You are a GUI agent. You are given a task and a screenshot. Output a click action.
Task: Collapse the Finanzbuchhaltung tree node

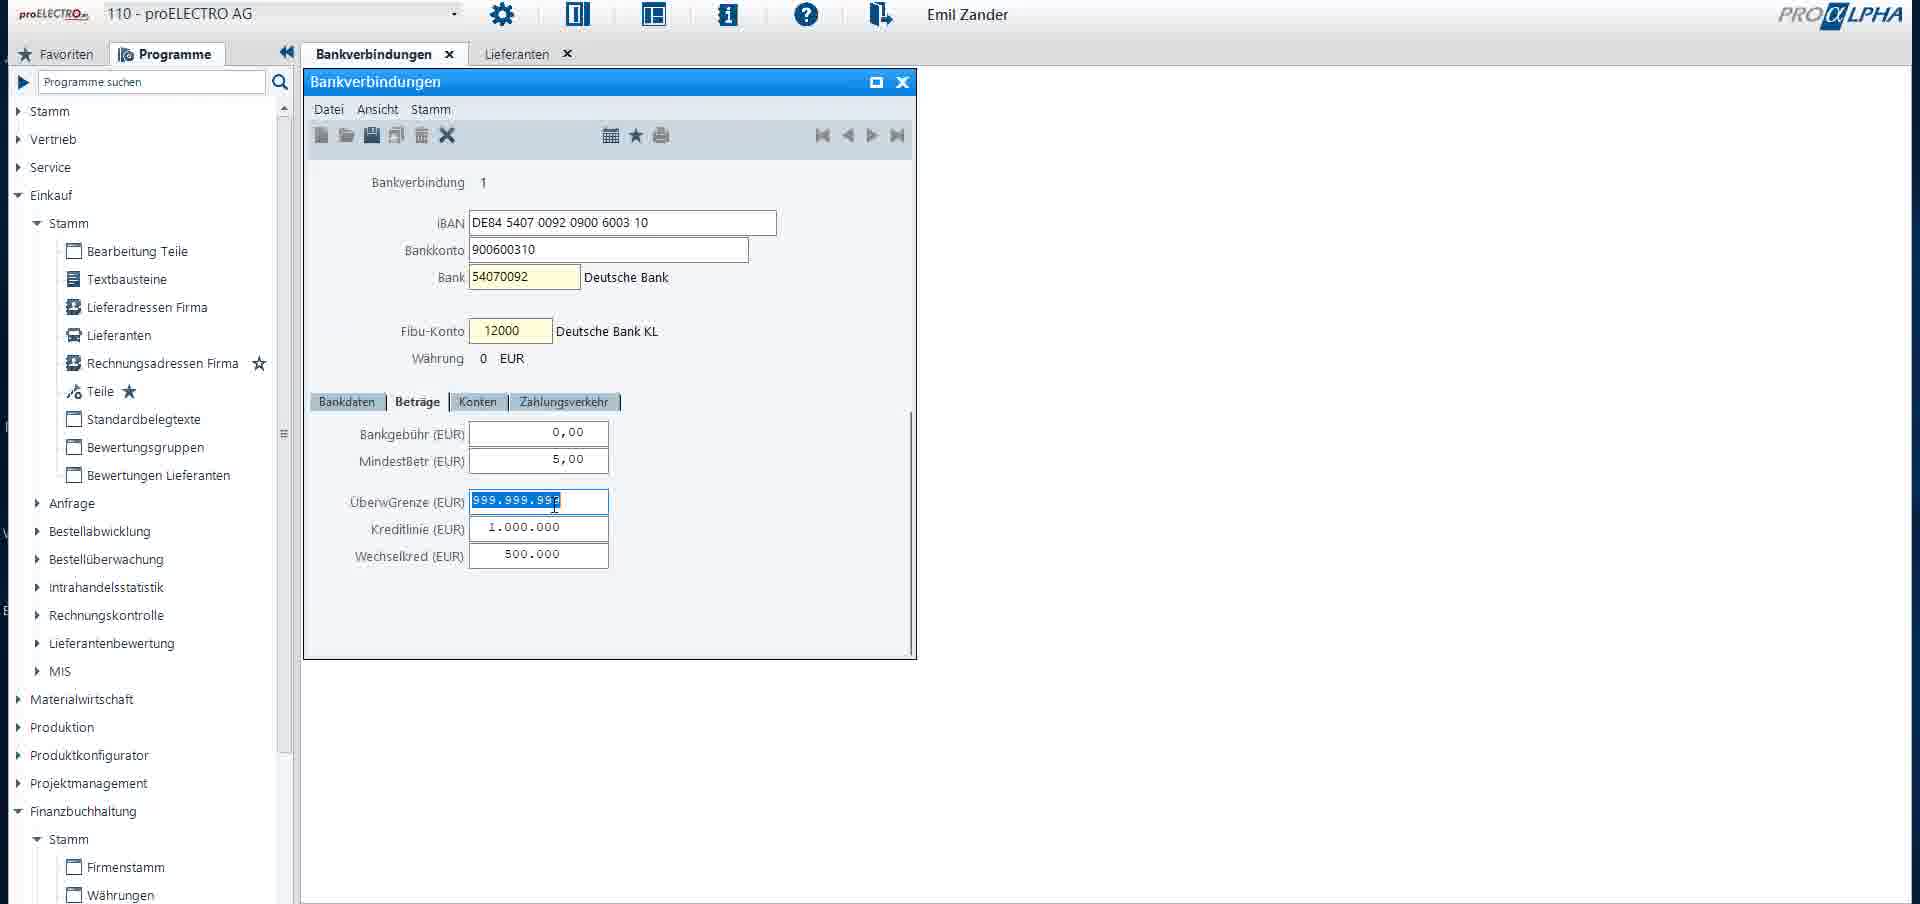tap(18, 811)
